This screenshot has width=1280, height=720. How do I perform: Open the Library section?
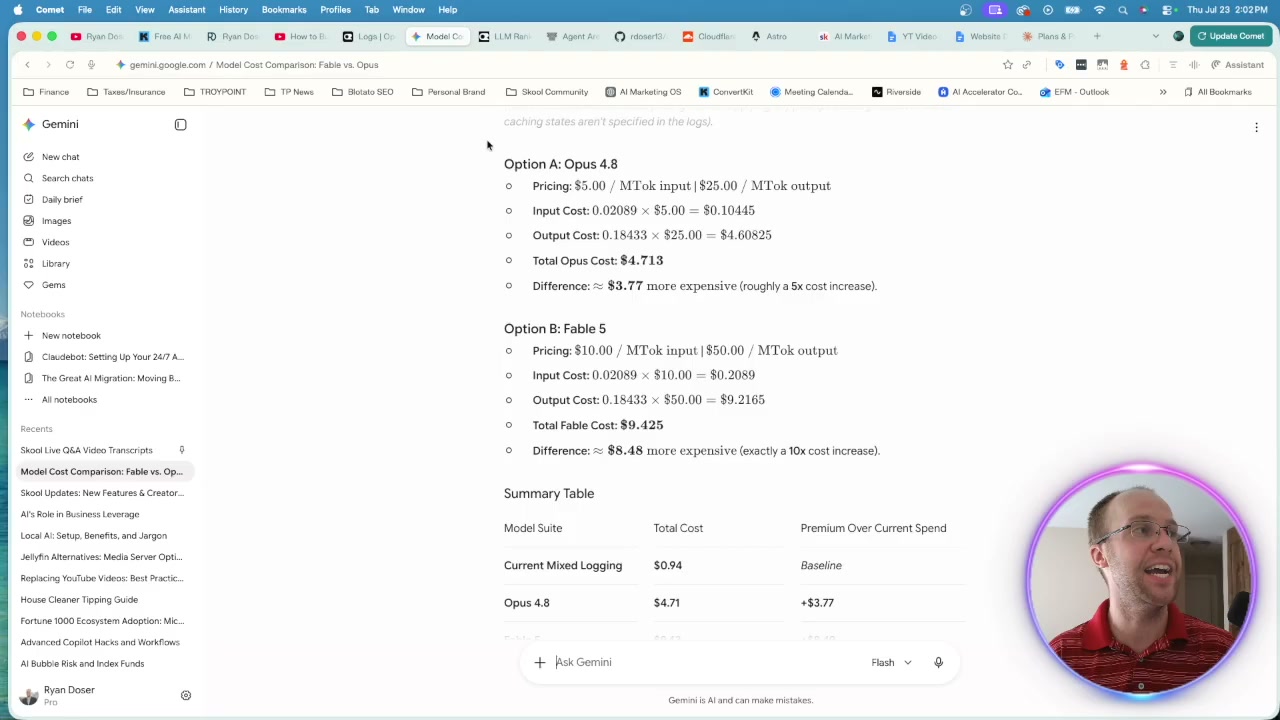click(55, 264)
